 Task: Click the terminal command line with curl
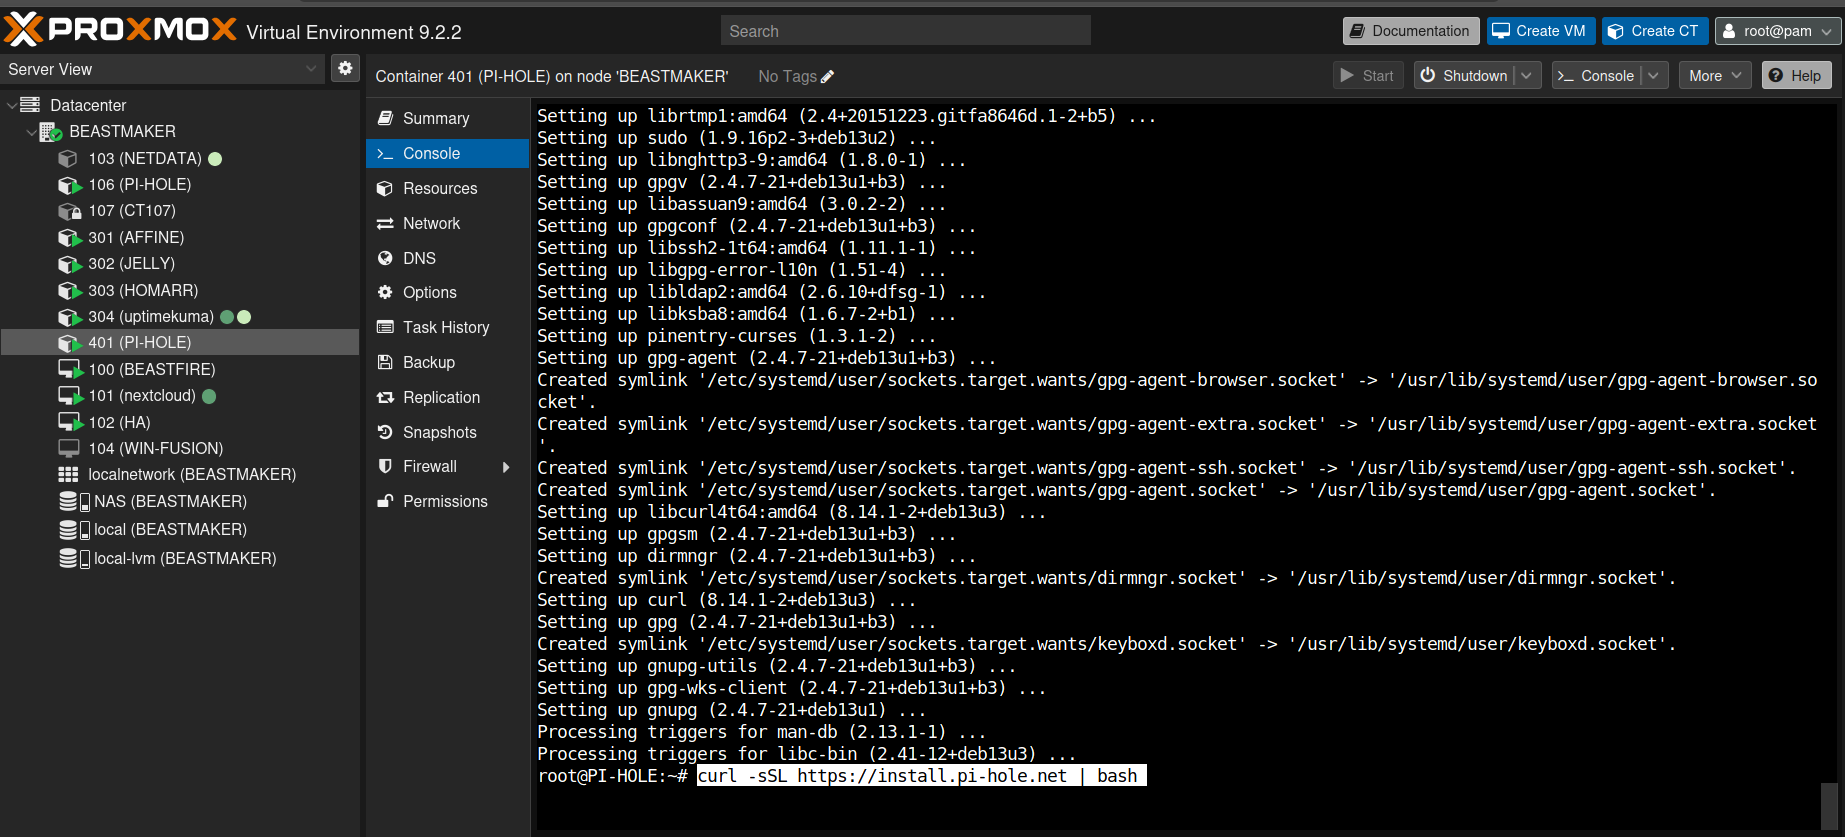click(922, 776)
